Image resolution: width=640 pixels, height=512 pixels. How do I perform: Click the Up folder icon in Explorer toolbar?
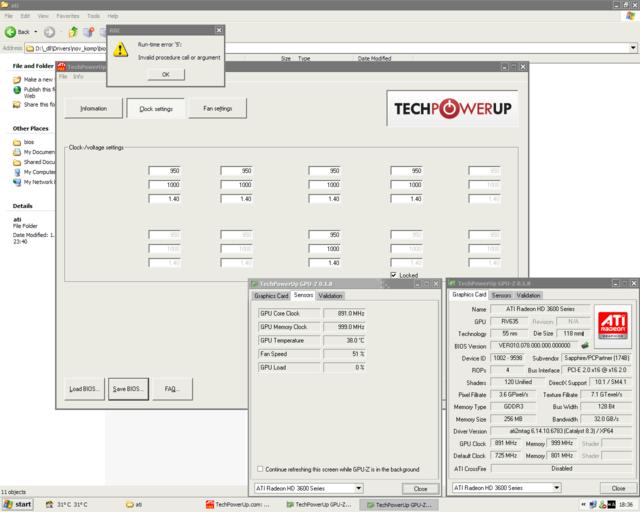73,32
